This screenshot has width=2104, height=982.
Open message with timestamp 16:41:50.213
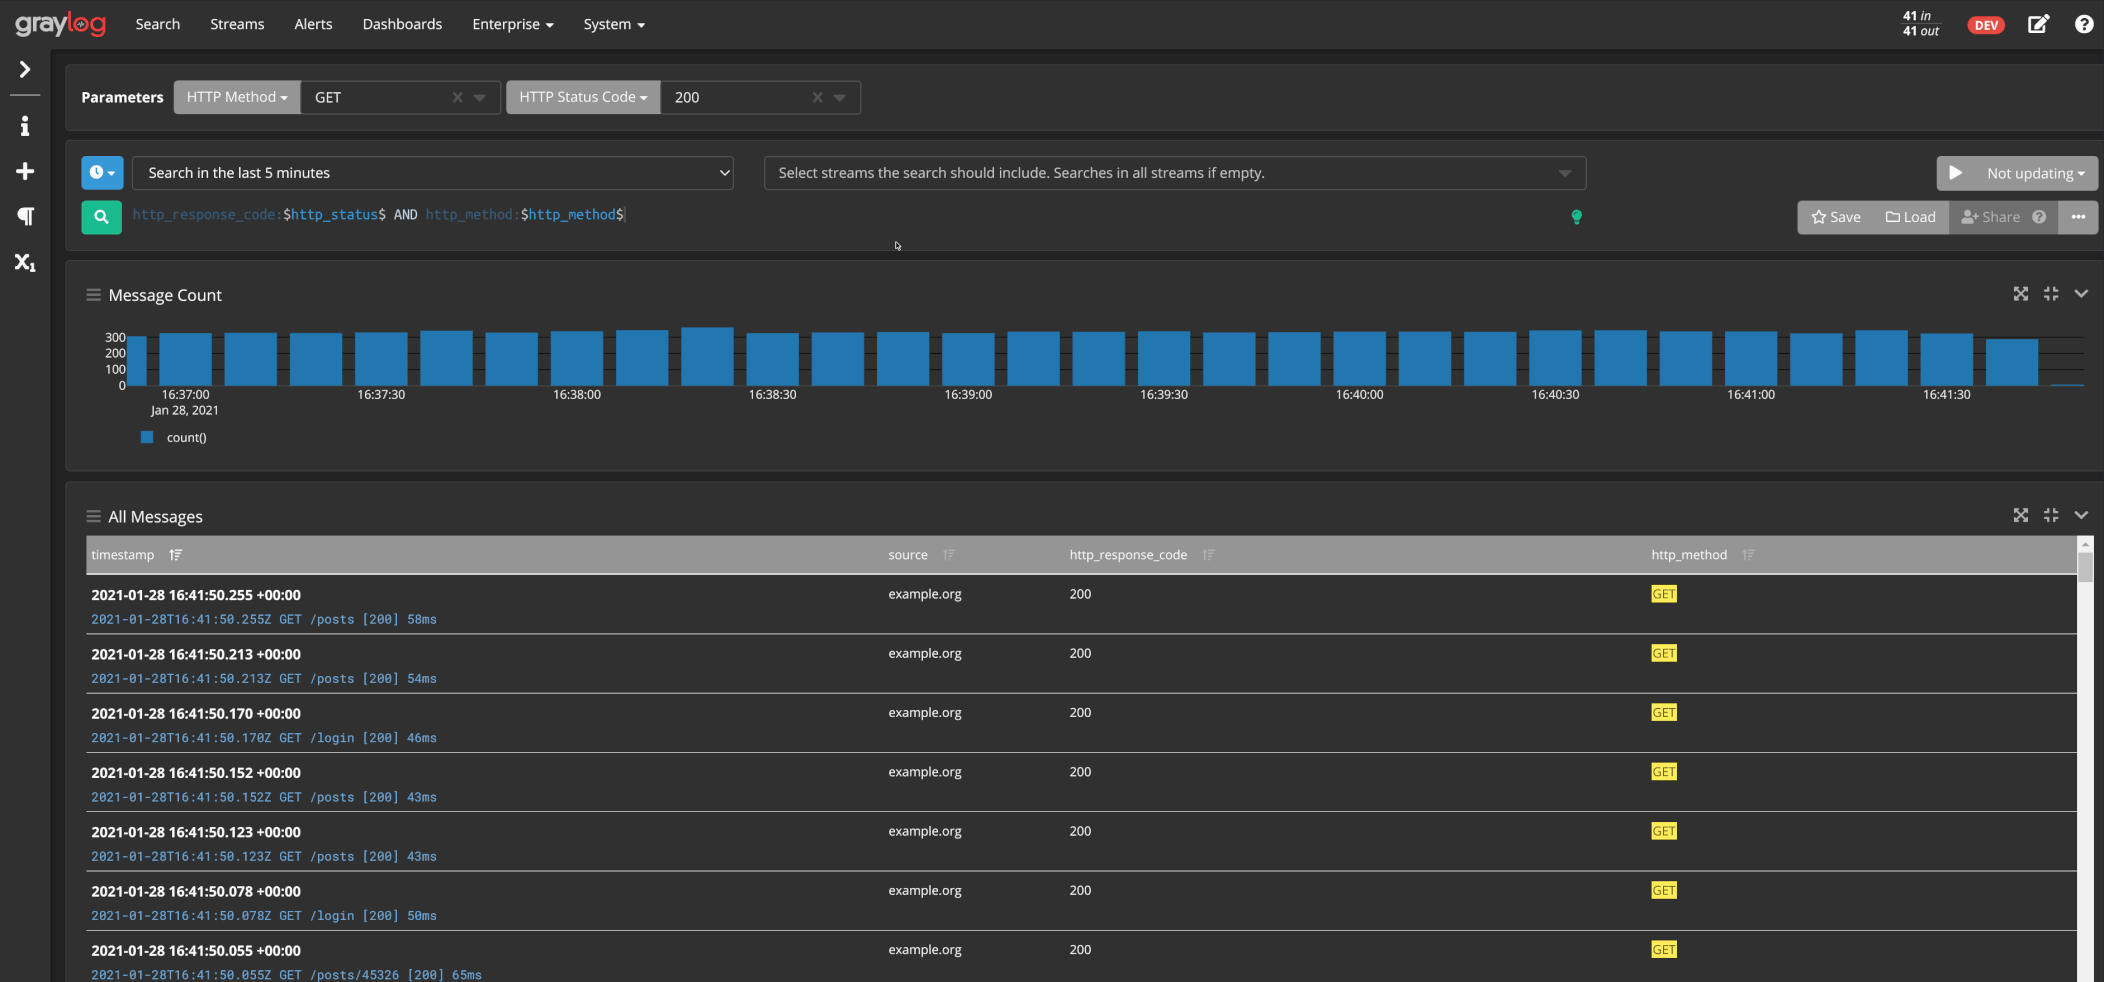196,654
